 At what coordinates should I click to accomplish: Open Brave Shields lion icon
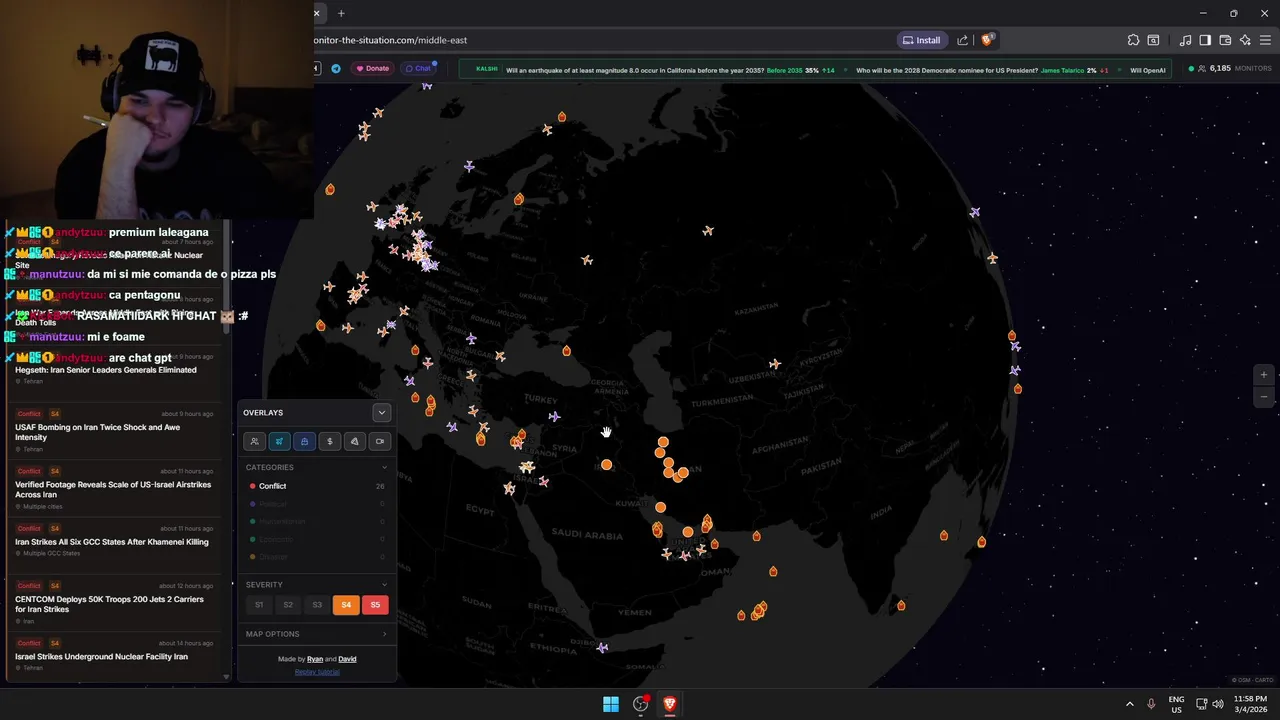987,40
